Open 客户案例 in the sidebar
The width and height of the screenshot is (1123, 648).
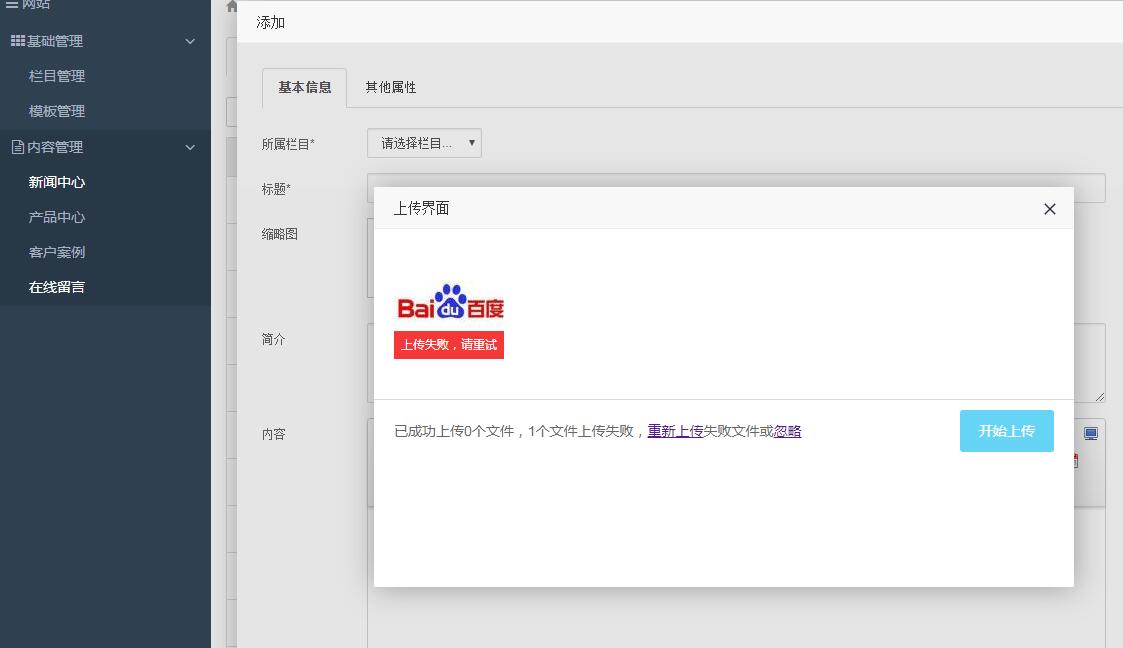point(57,252)
